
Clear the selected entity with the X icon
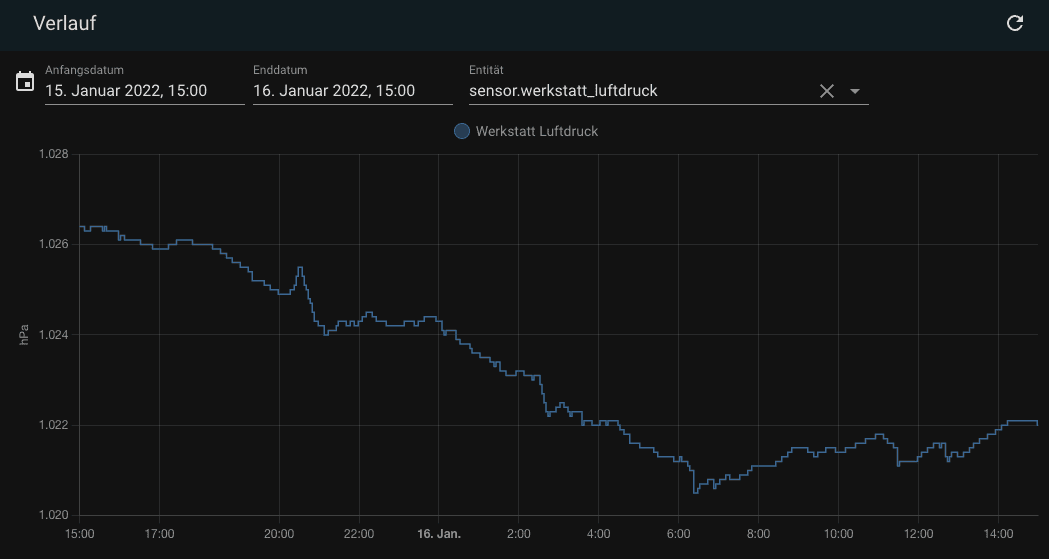827,91
